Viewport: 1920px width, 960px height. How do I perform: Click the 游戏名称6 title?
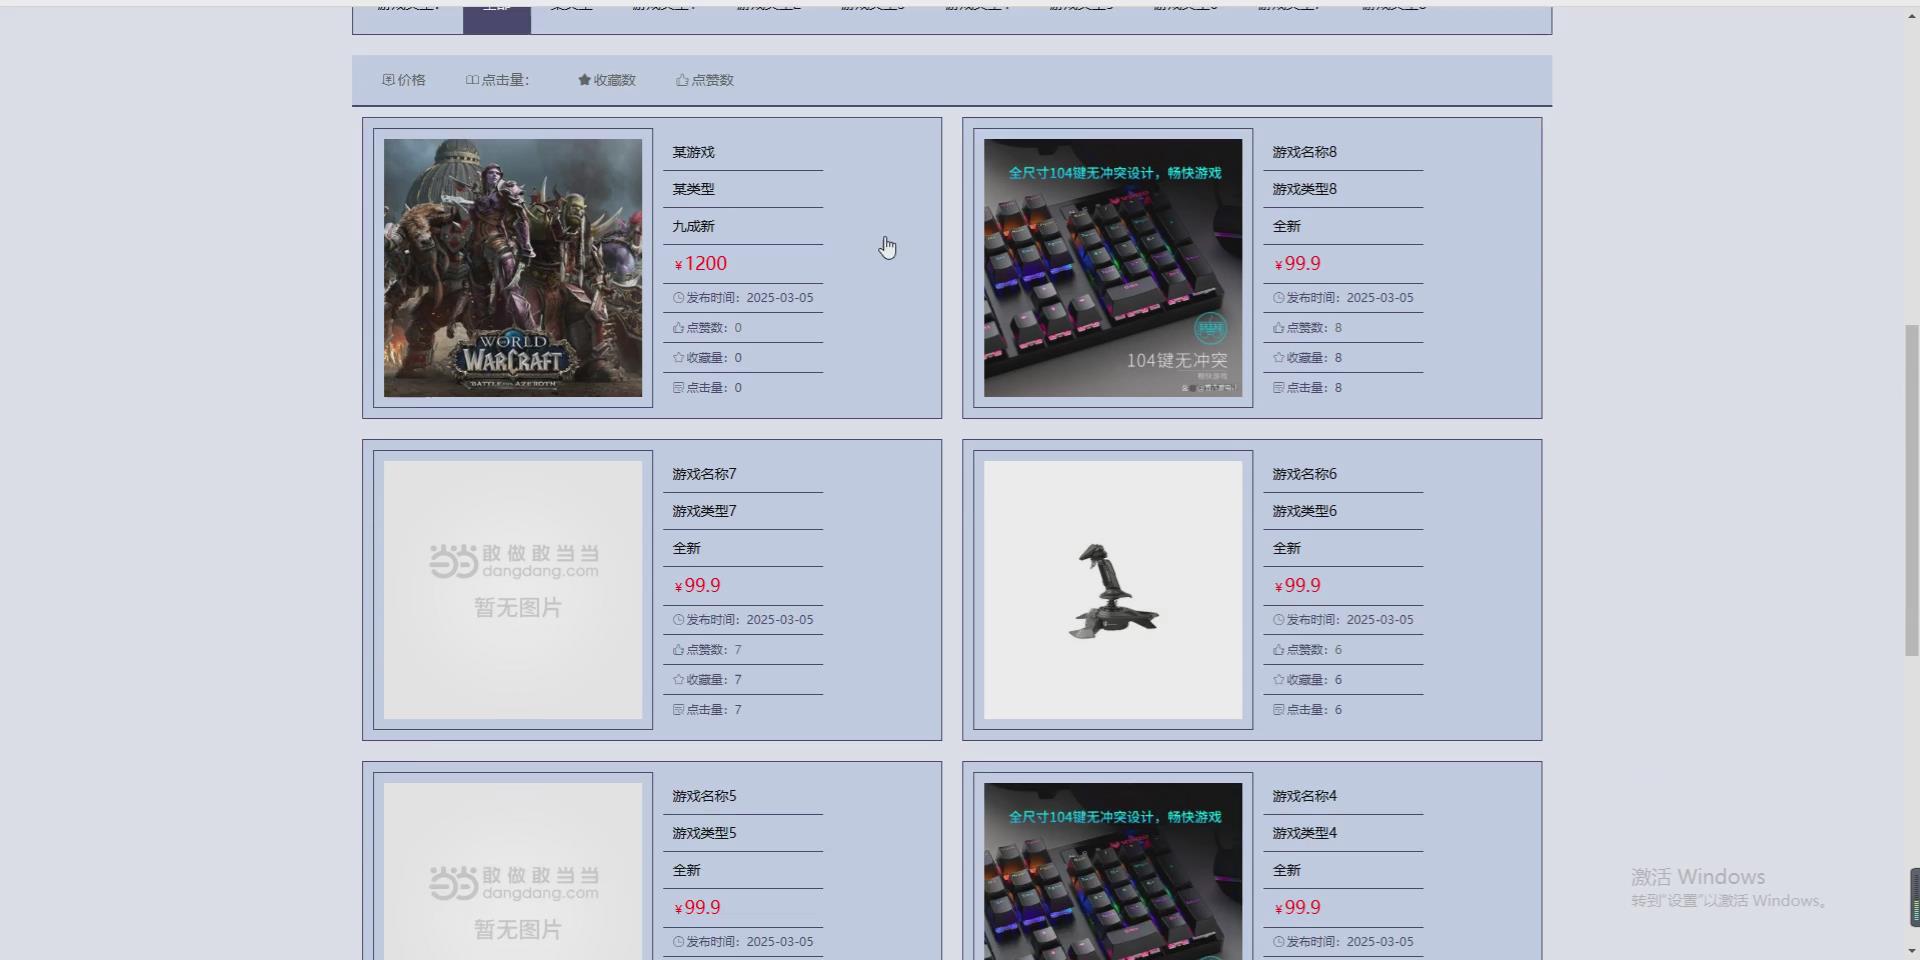[x=1304, y=474]
